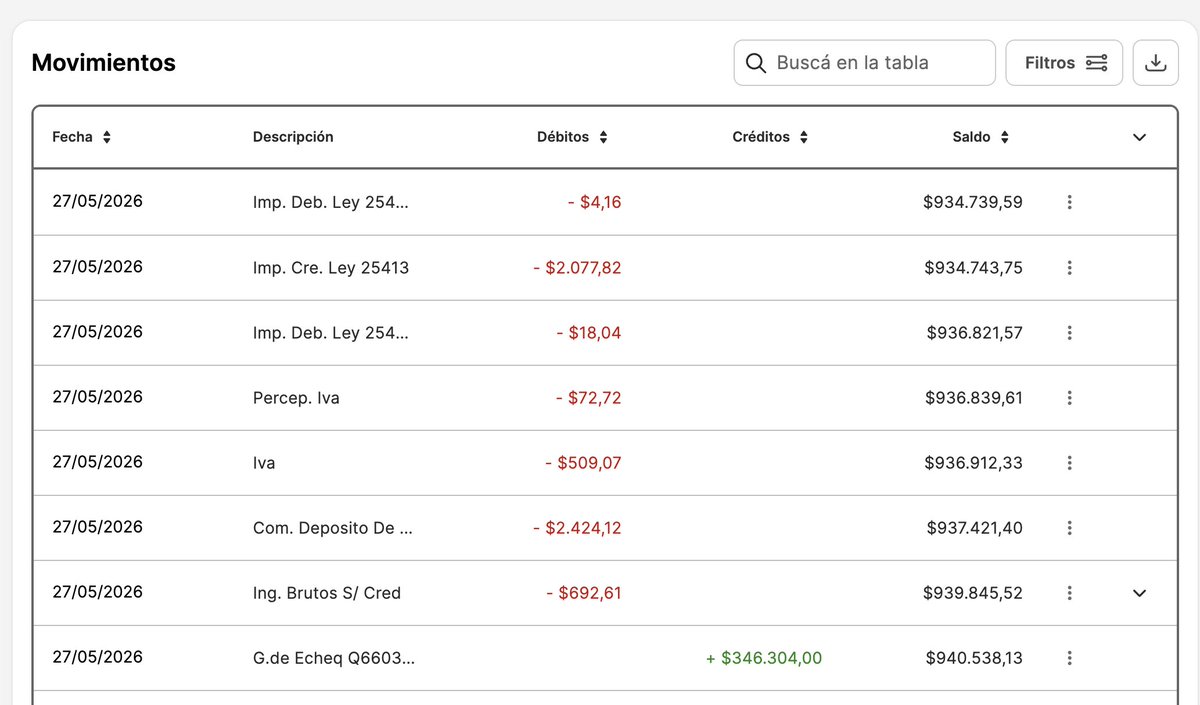Click the magnifier search icon
Screen dimensions: 1200x705
tap(756, 63)
